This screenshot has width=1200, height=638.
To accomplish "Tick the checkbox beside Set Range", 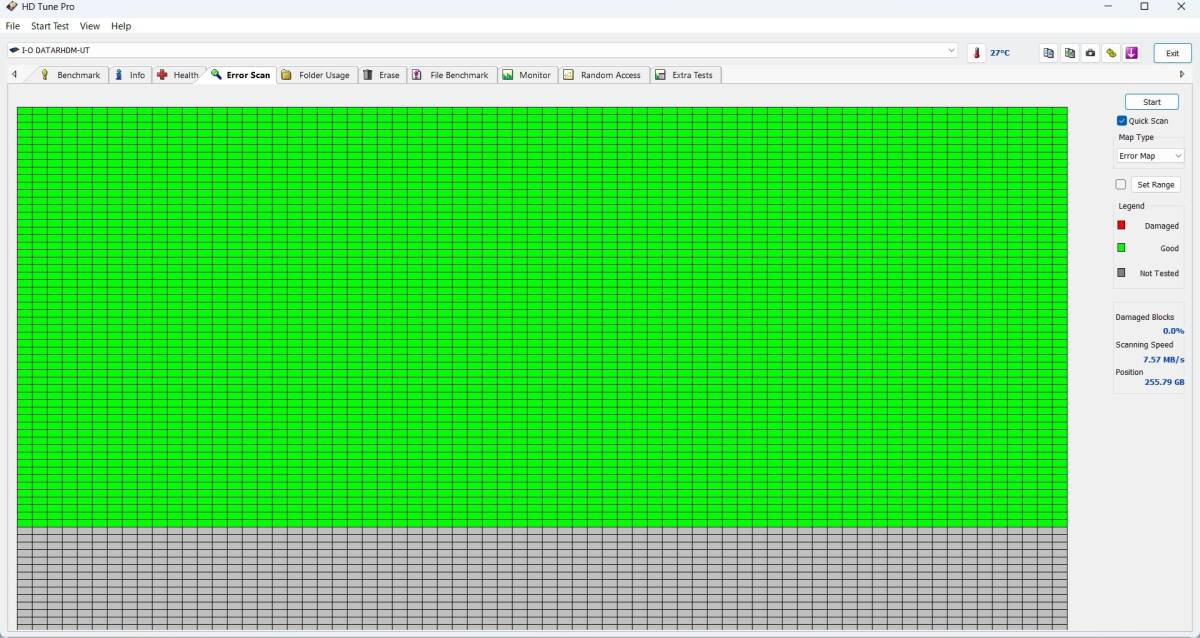I will point(1121,185).
